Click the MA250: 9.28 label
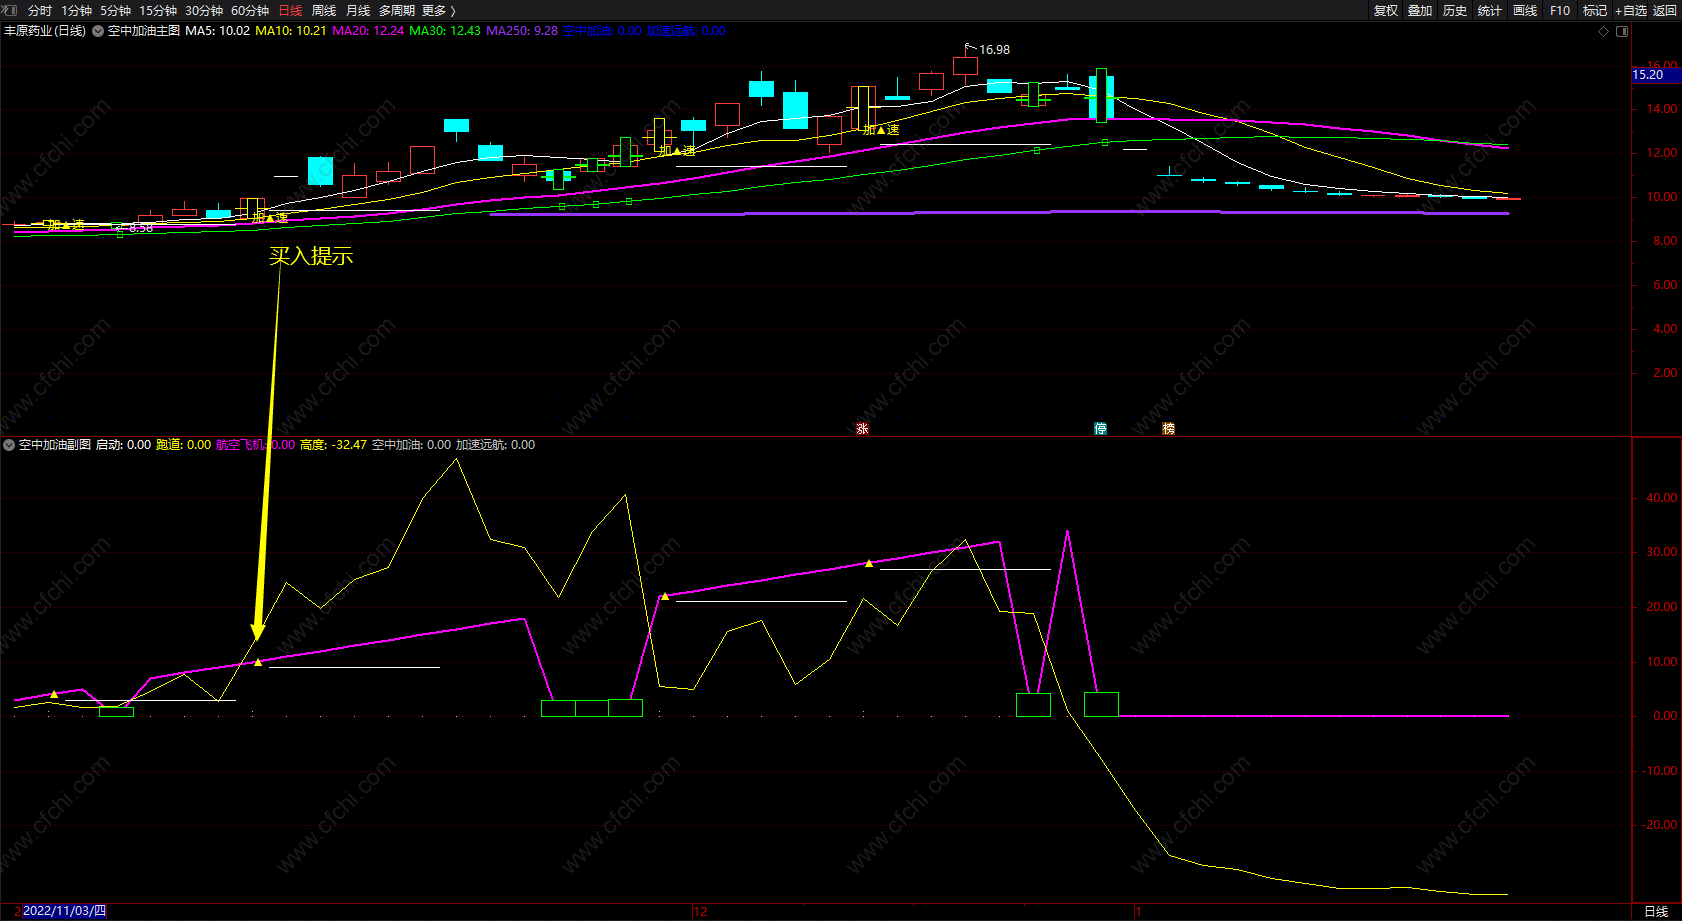Screen dimensions: 1682x921 [x=522, y=31]
